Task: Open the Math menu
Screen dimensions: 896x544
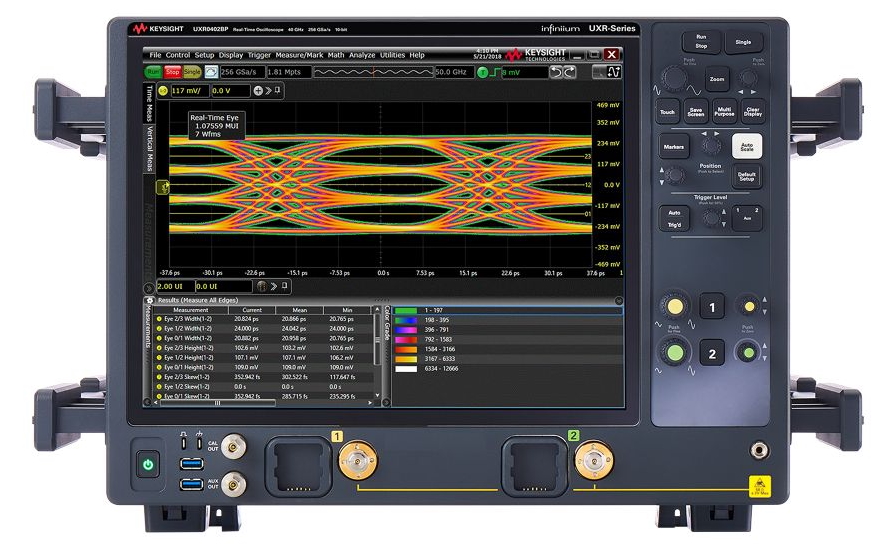Action: coord(336,55)
